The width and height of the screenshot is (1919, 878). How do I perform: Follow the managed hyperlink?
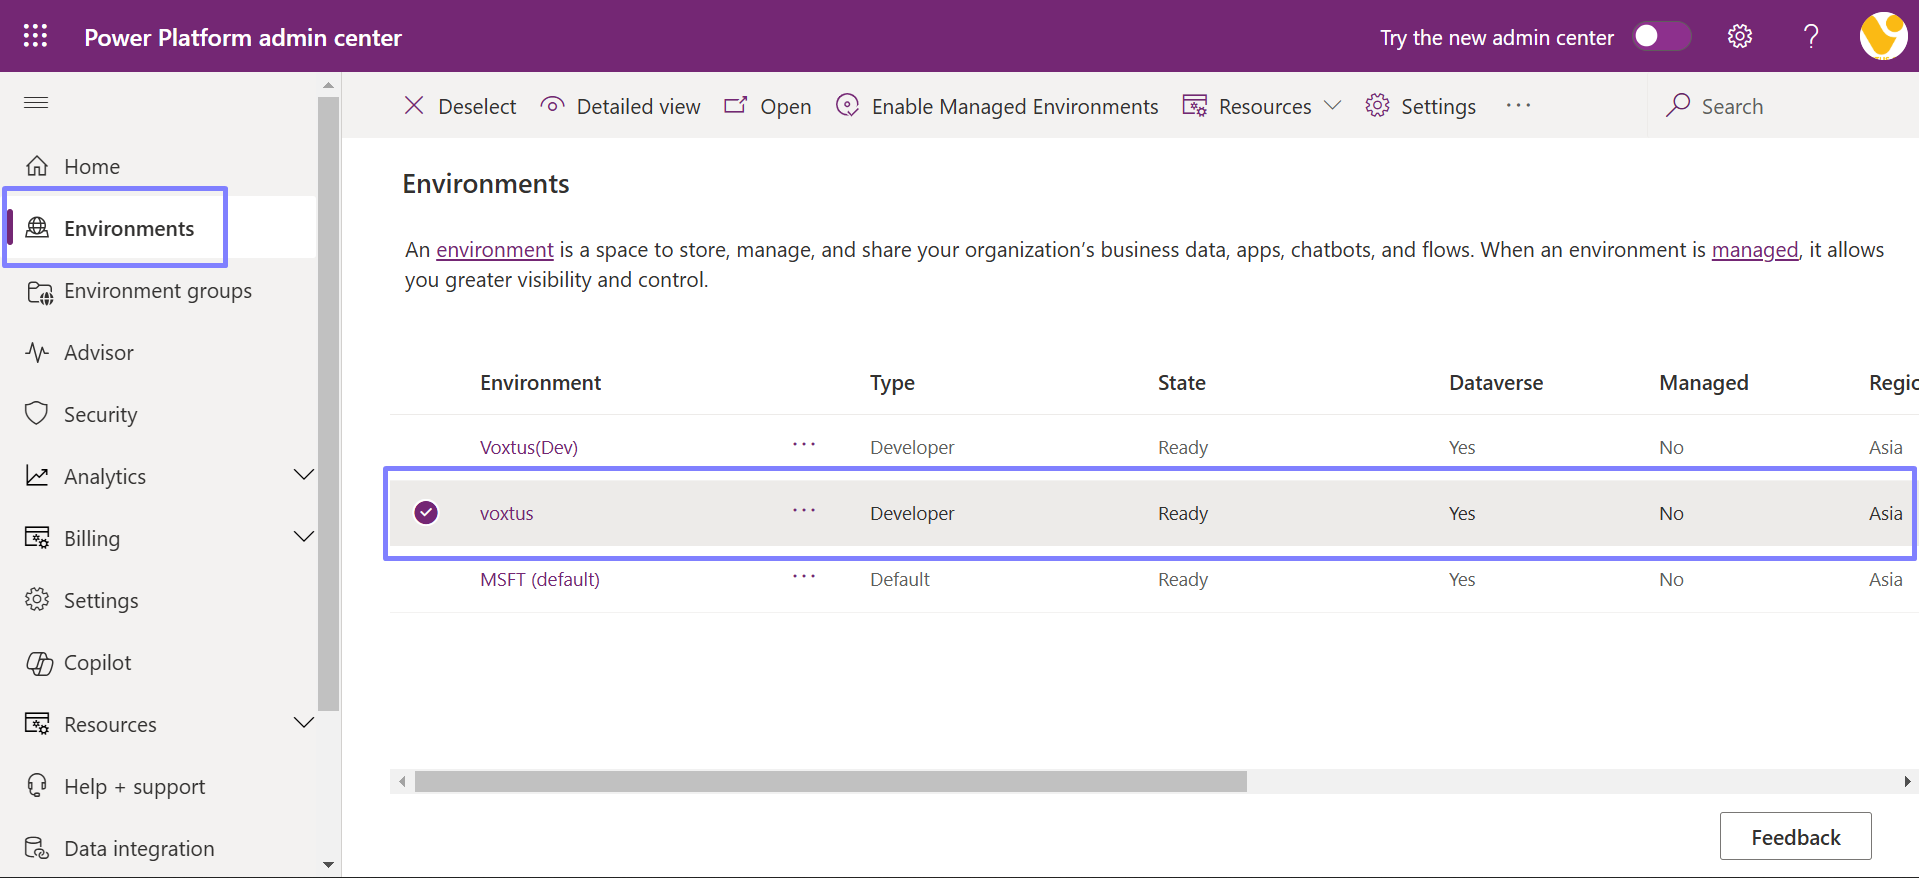pyautogui.click(x=1755, y=249)
